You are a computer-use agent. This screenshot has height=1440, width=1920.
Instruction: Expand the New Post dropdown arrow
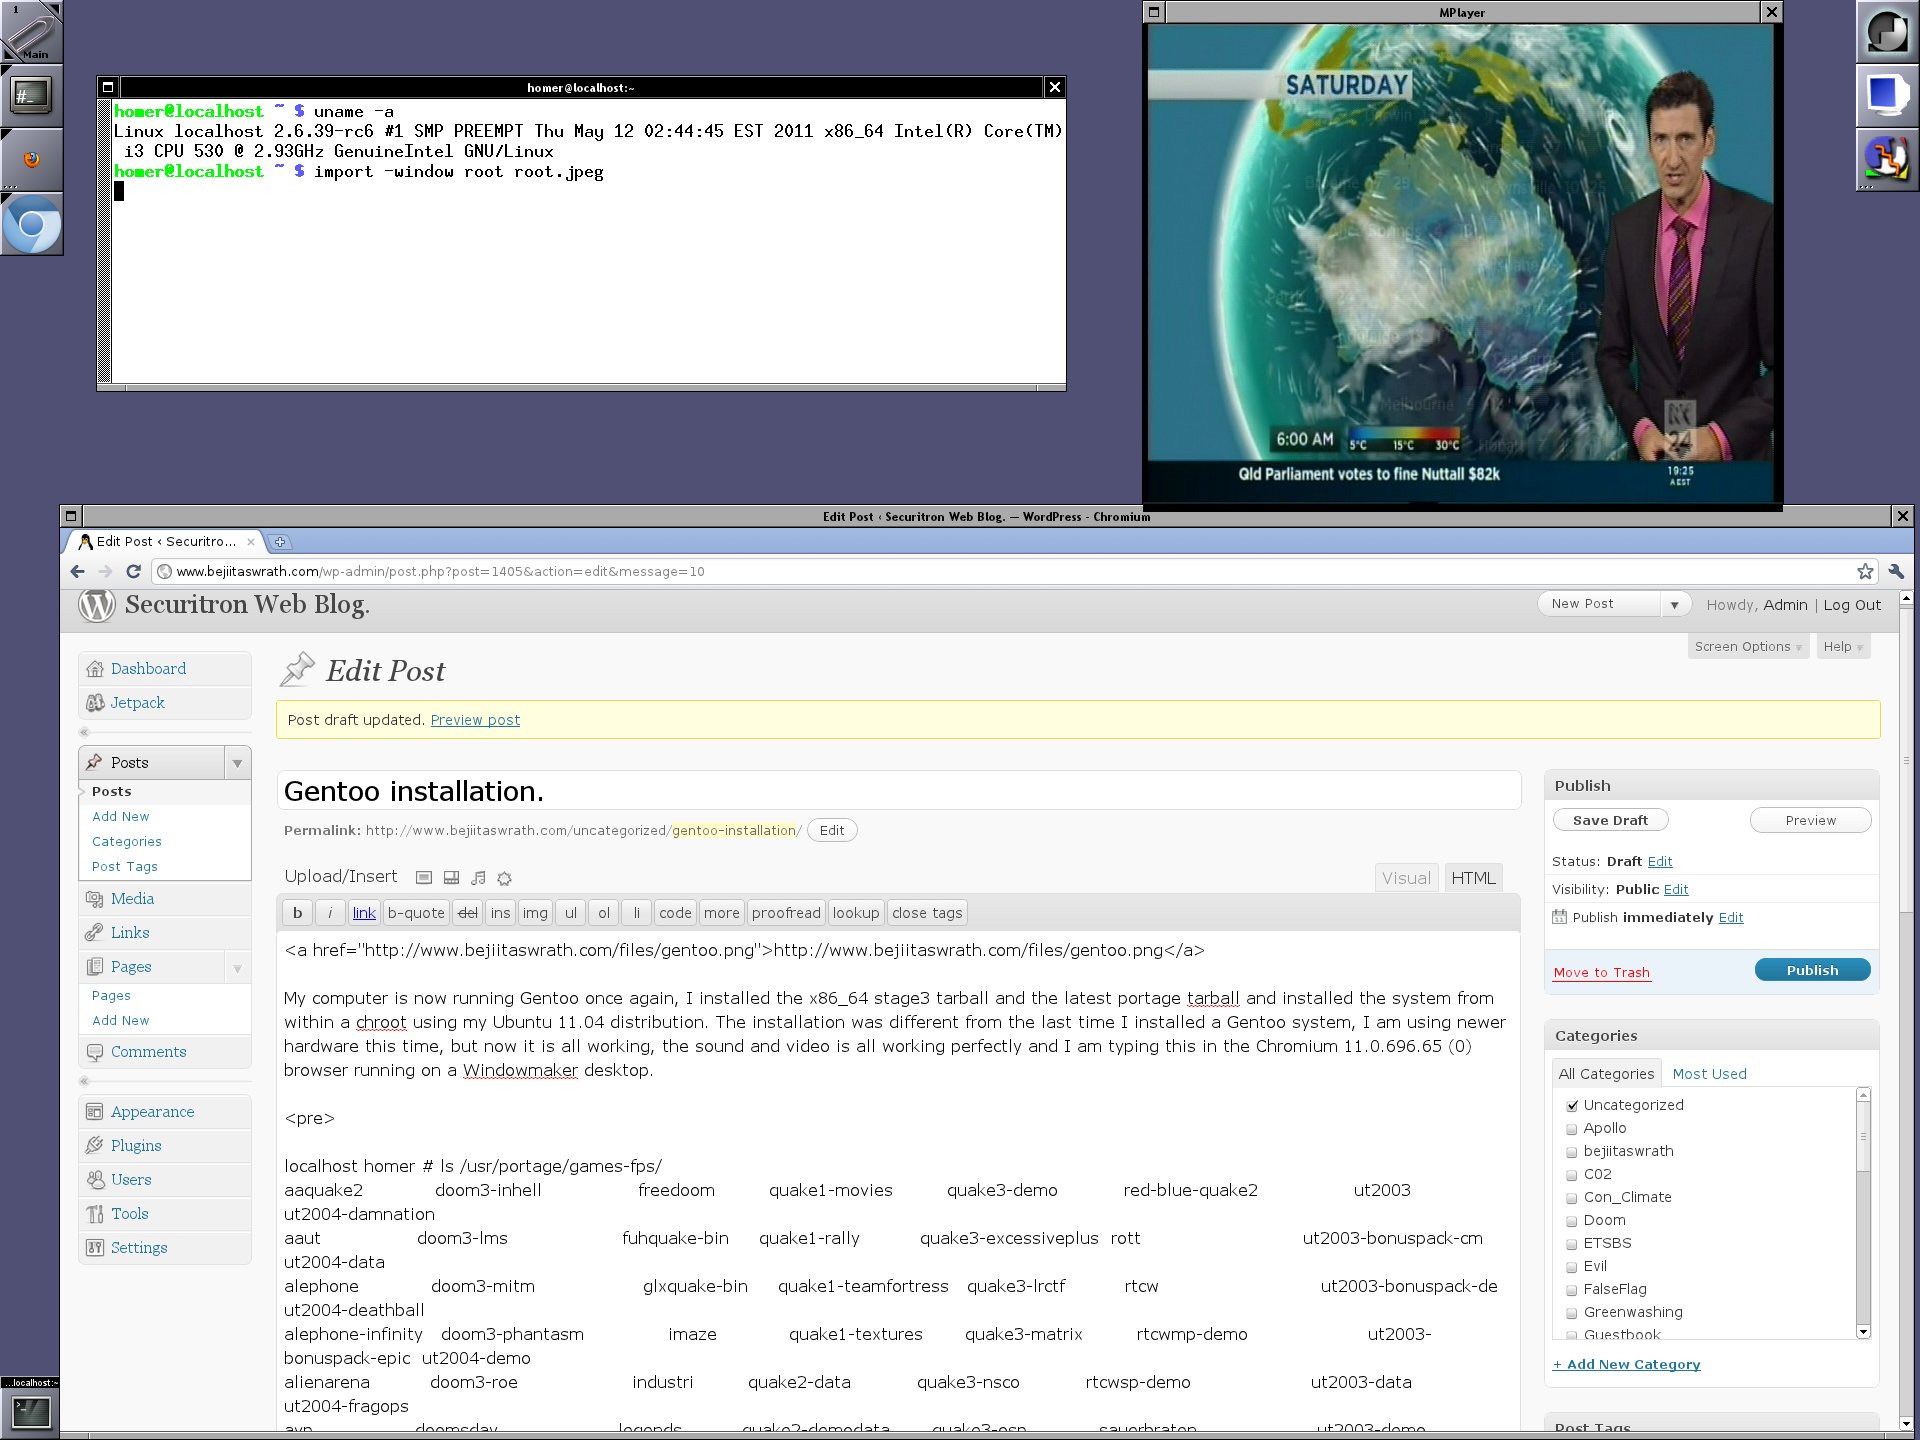pyautogui.click(x=1674, y=605)
